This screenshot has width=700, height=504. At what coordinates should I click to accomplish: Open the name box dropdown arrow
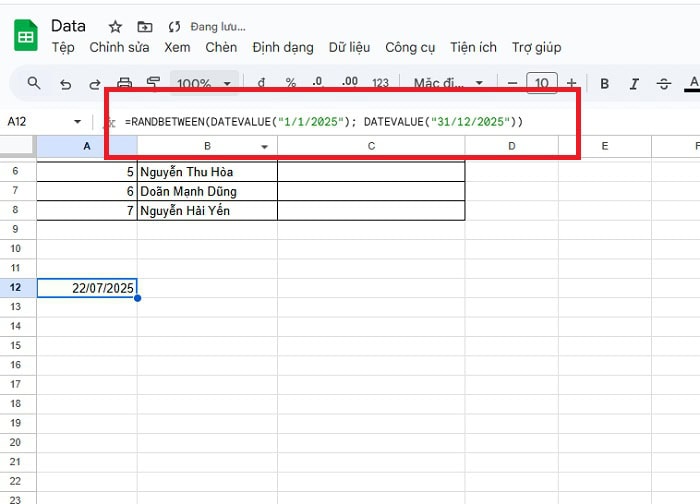coord(78,122)
